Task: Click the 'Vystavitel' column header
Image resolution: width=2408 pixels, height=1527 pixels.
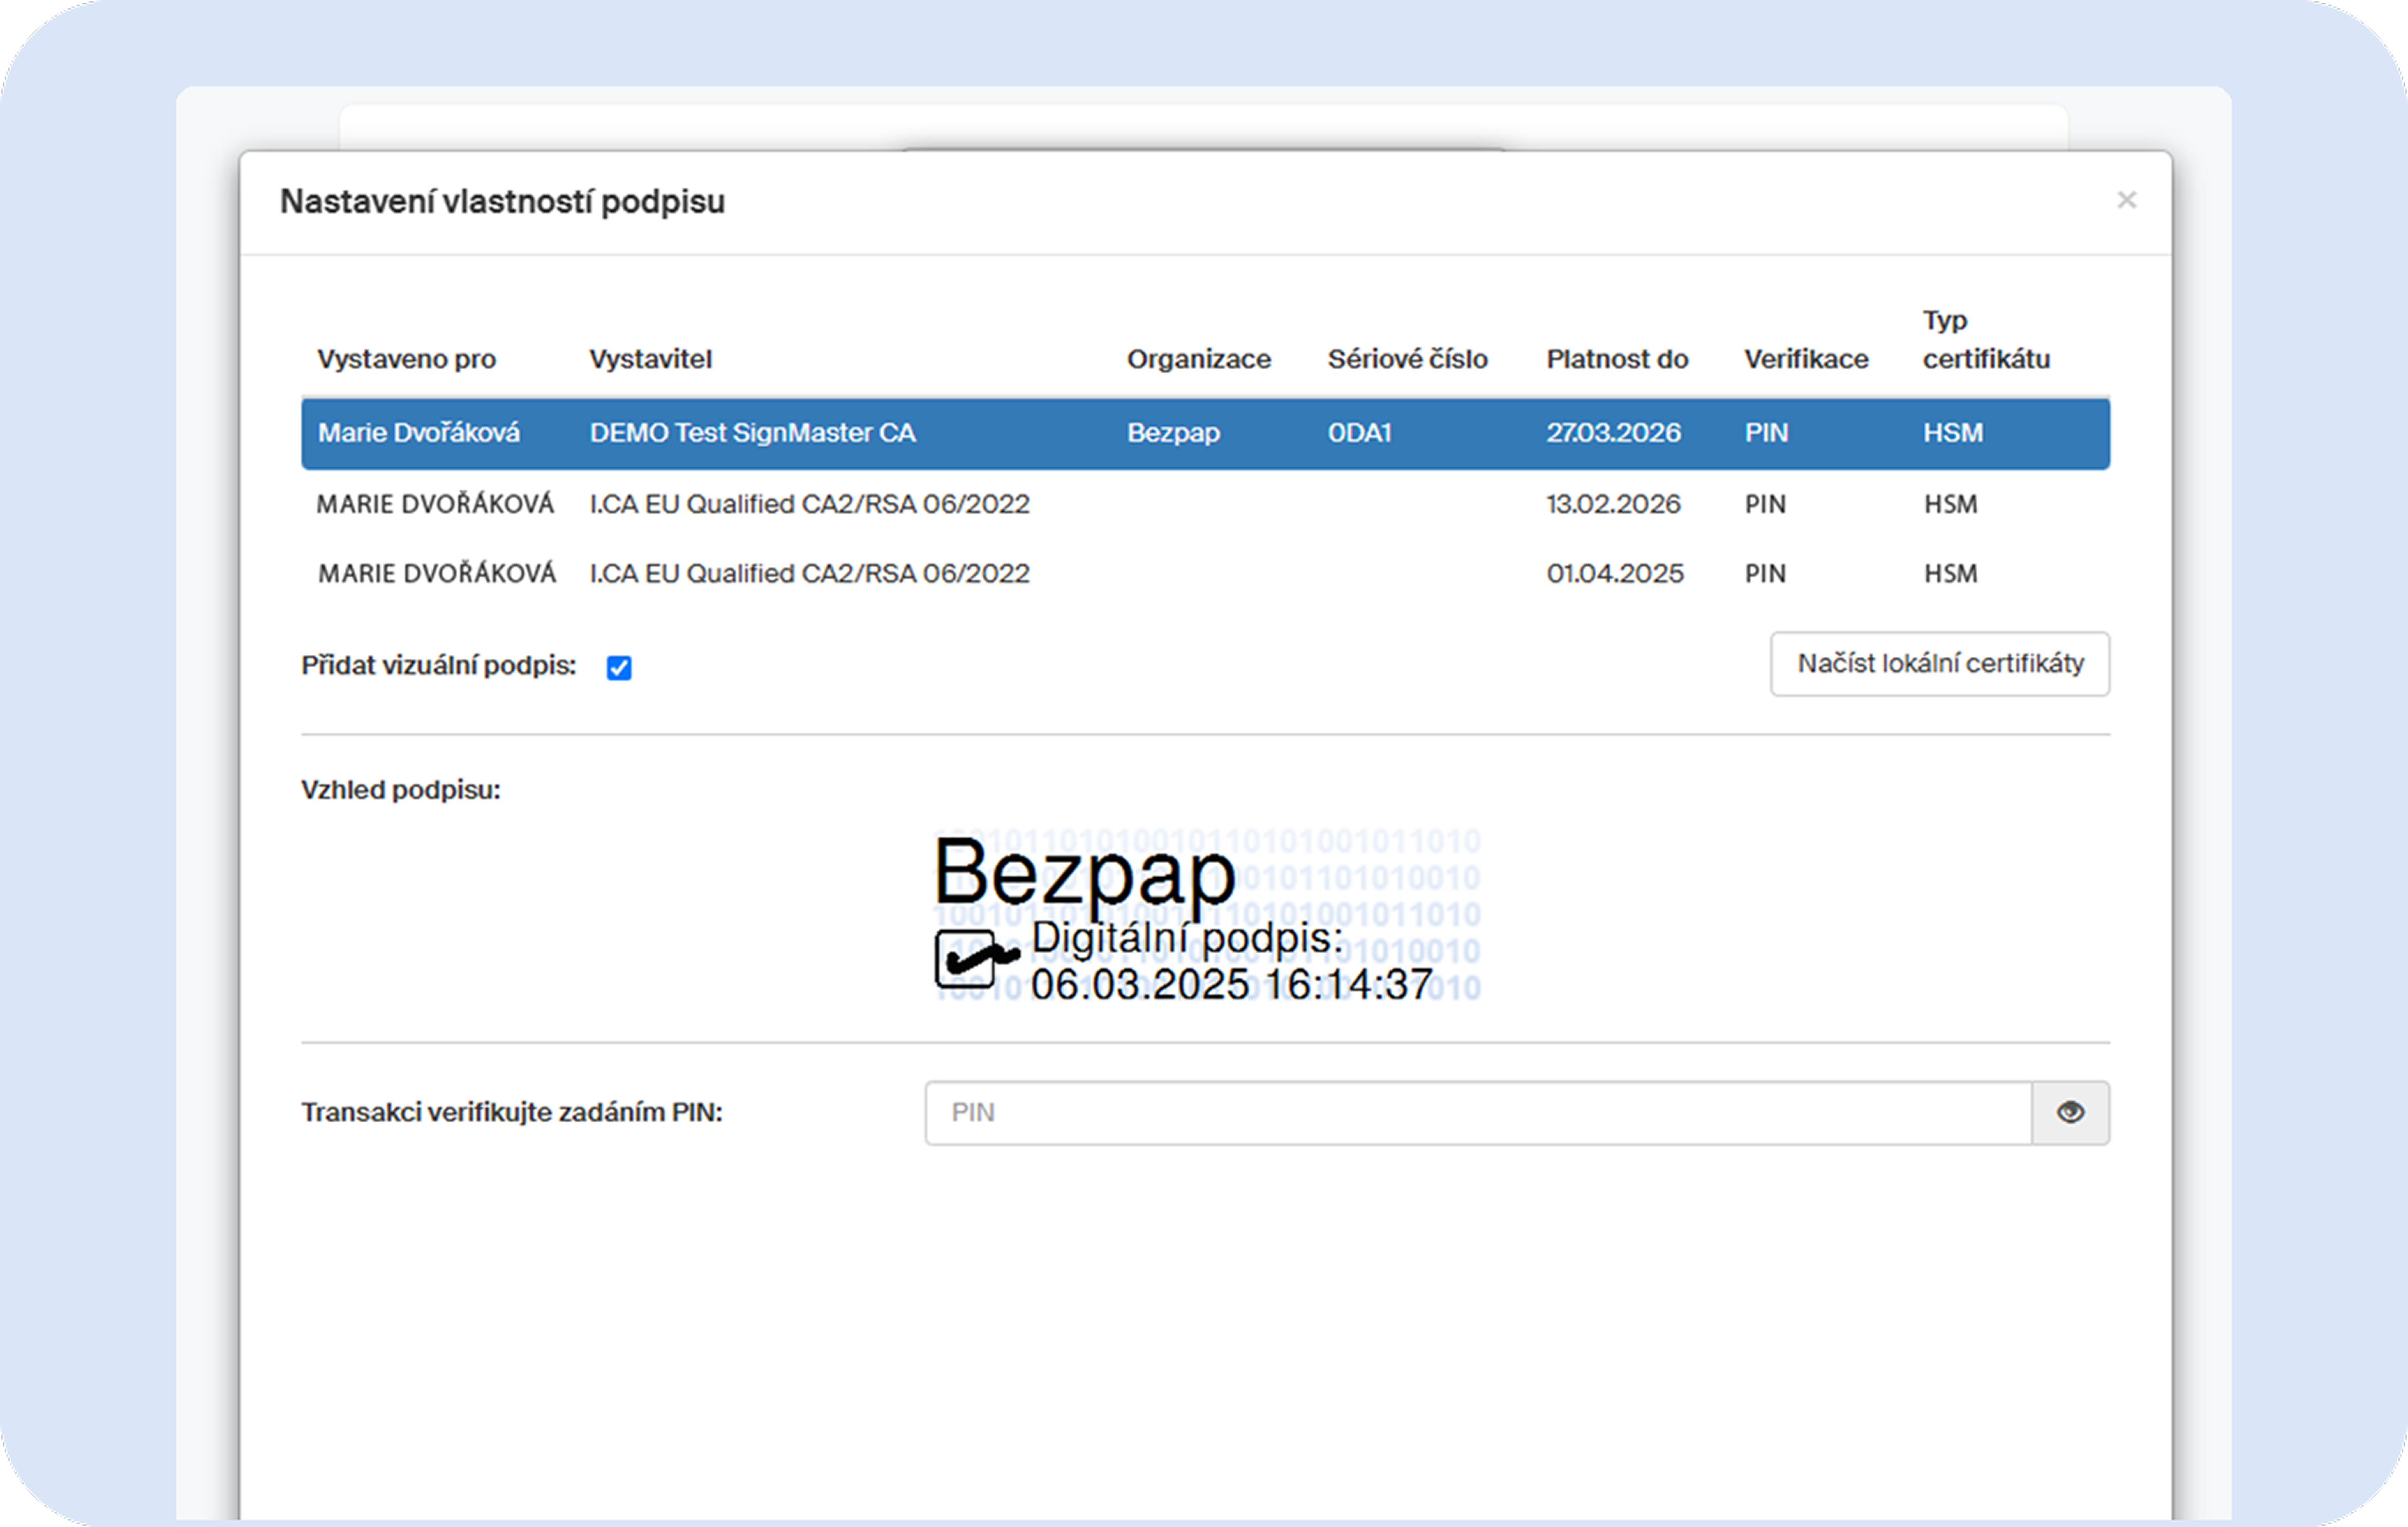Action: [x=651, y=359]
